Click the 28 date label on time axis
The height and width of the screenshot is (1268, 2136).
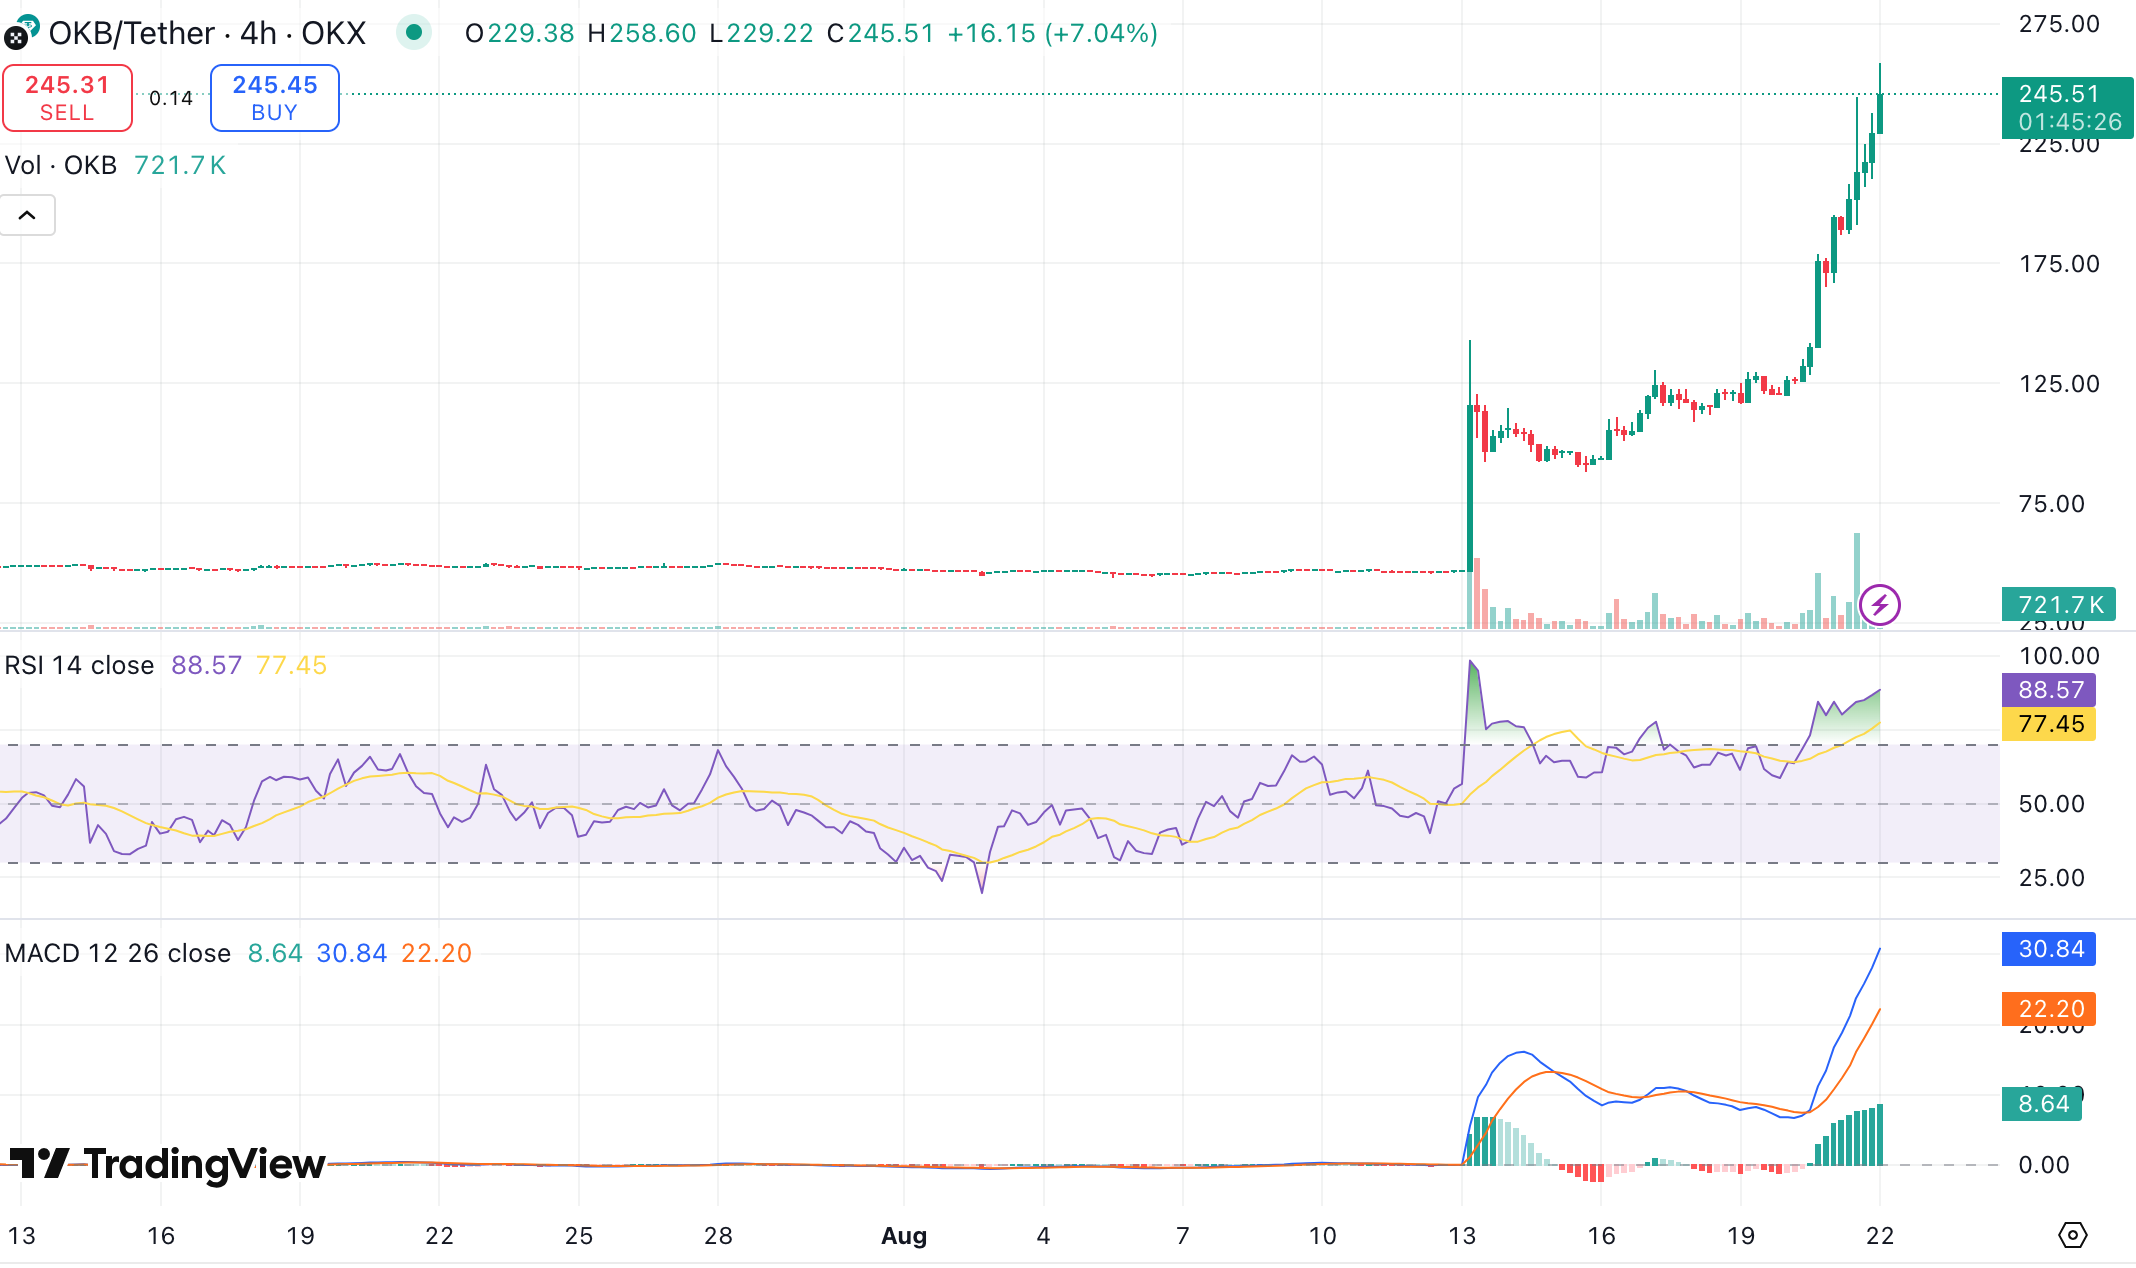[x=718, y=1236]
